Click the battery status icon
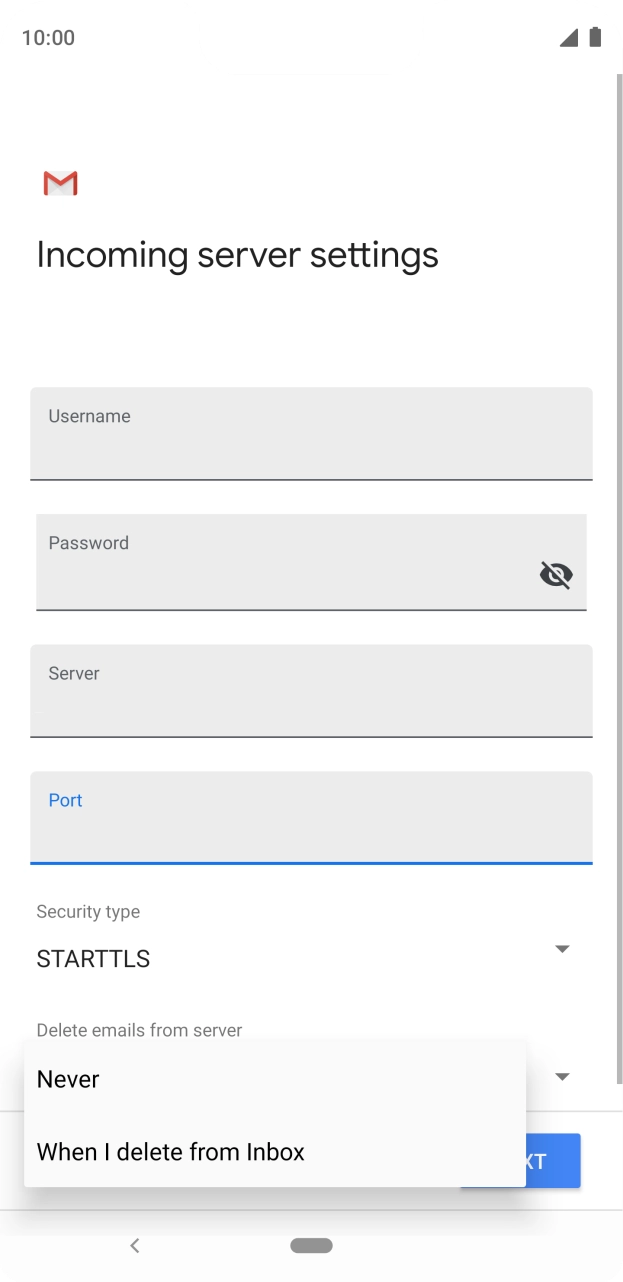 (595, 36)
